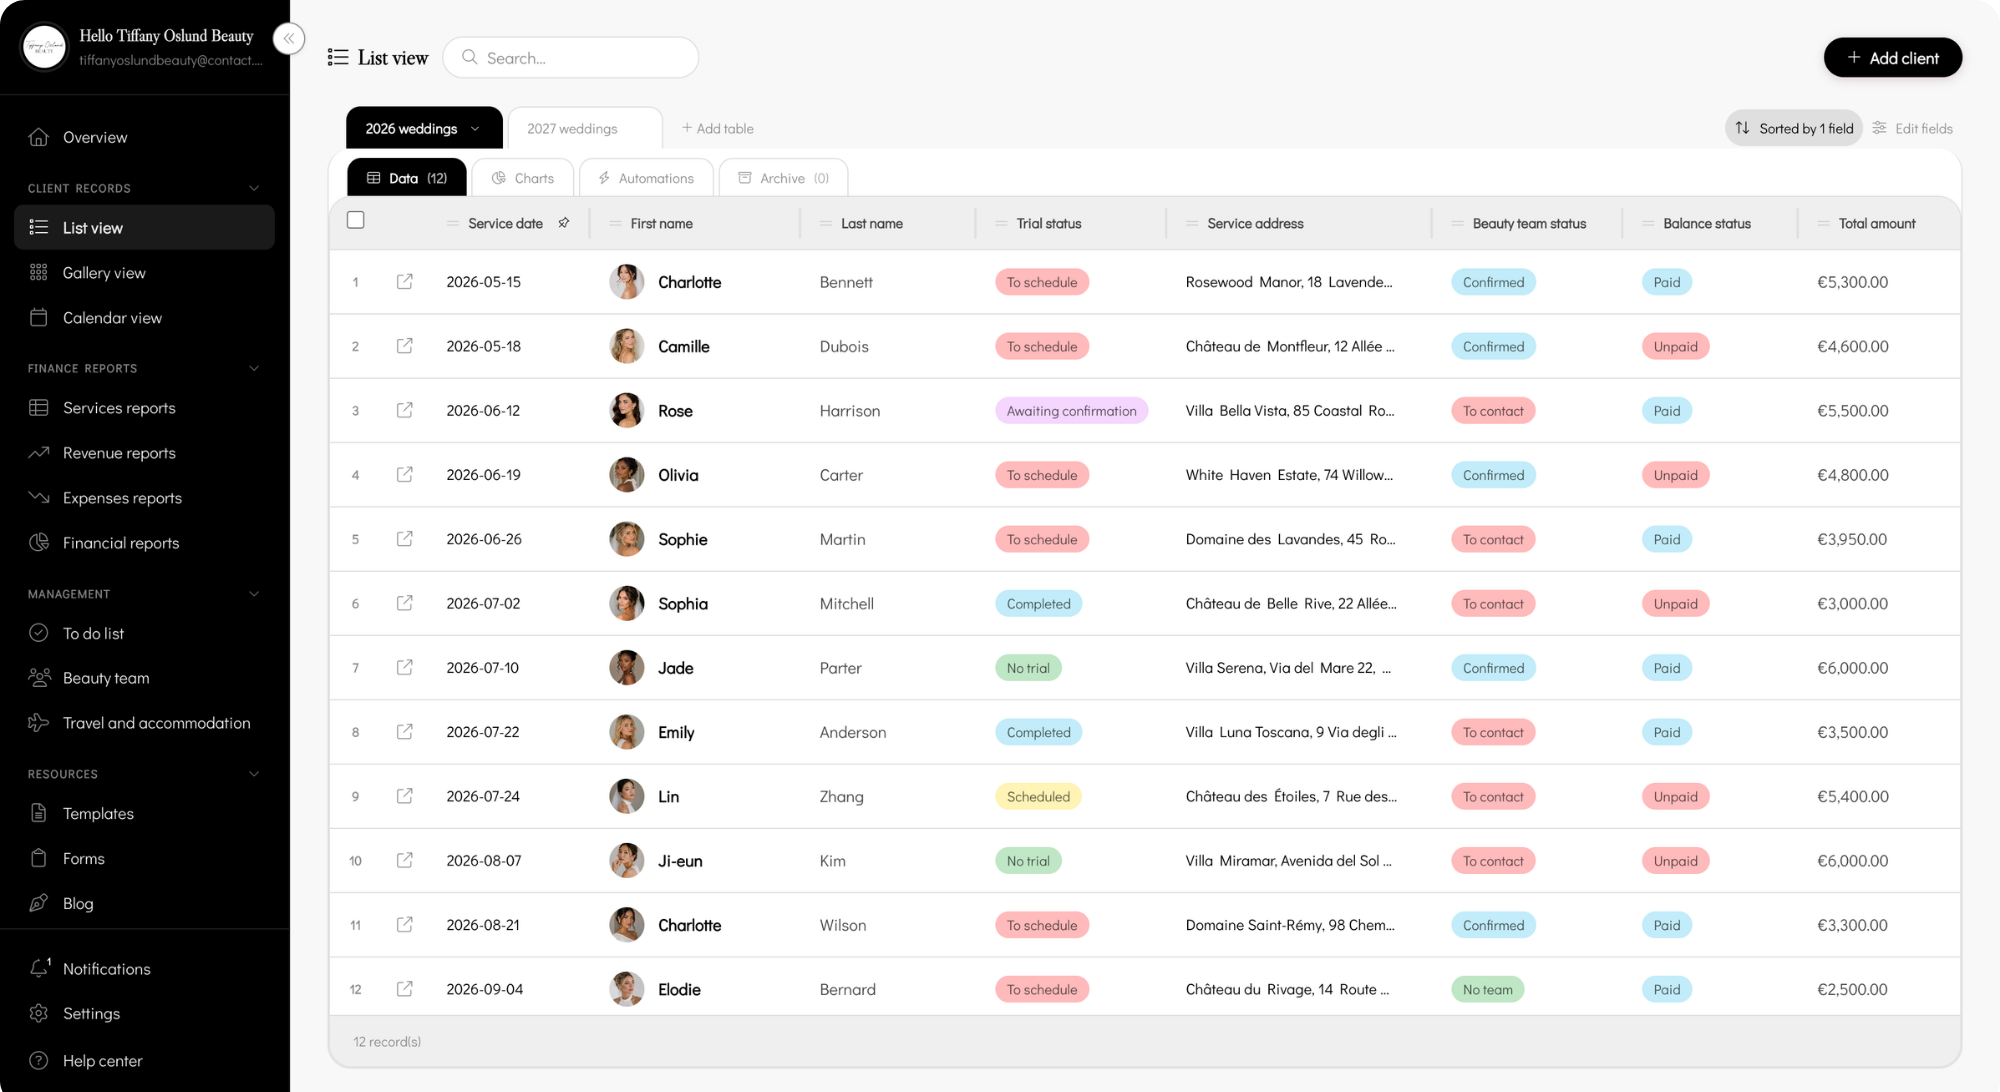Collapse the sidebar with the double-chevron button
This screenshot has width=2000, height=1092.
(x=288, y=39)
